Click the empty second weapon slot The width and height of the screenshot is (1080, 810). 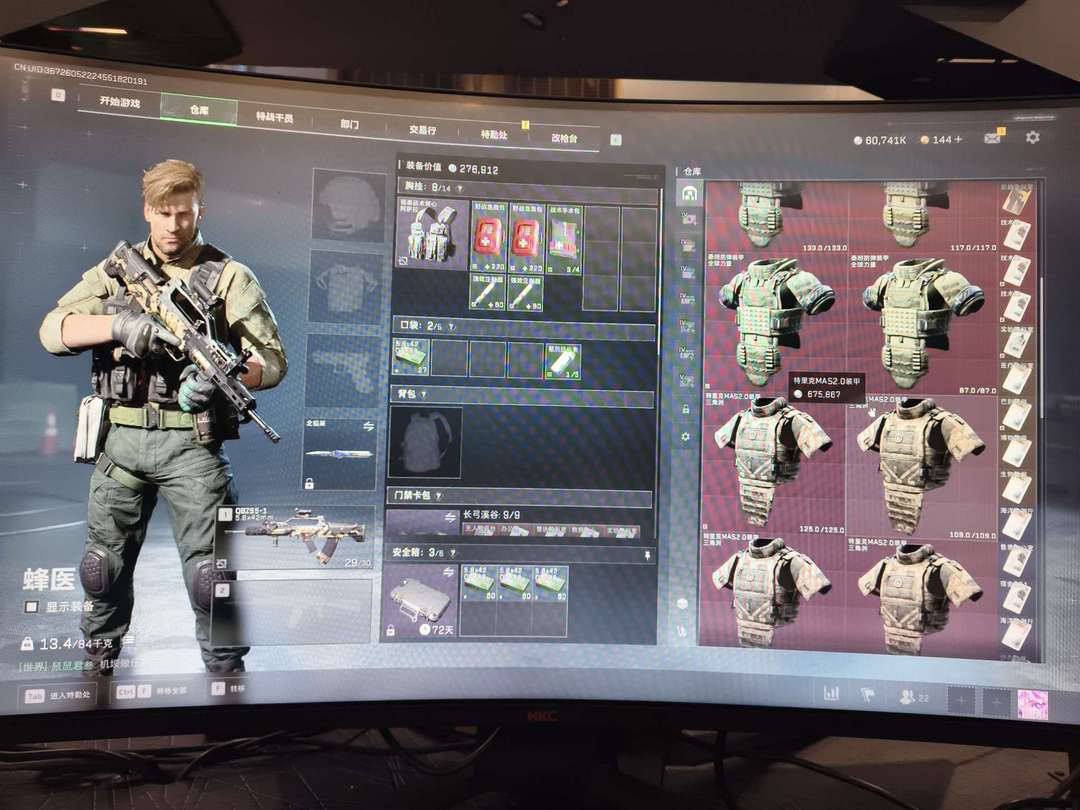tap(292, 611)
